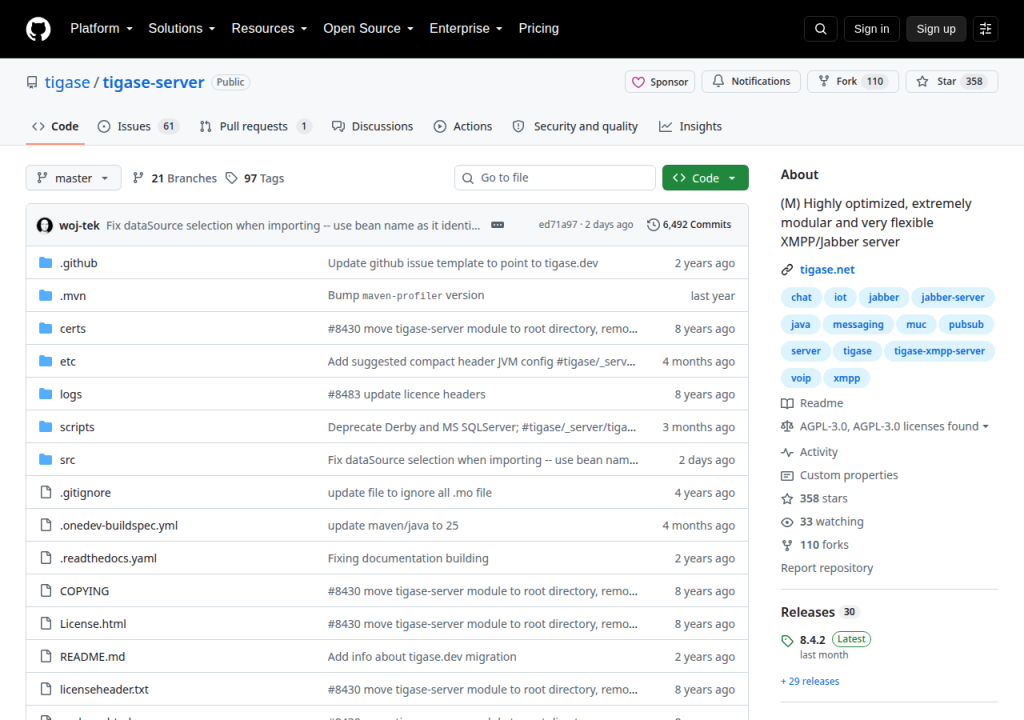Expand the green Code dropdown button
The width and height of the screenshot is (1024, 720).
[x=705, y=178]
